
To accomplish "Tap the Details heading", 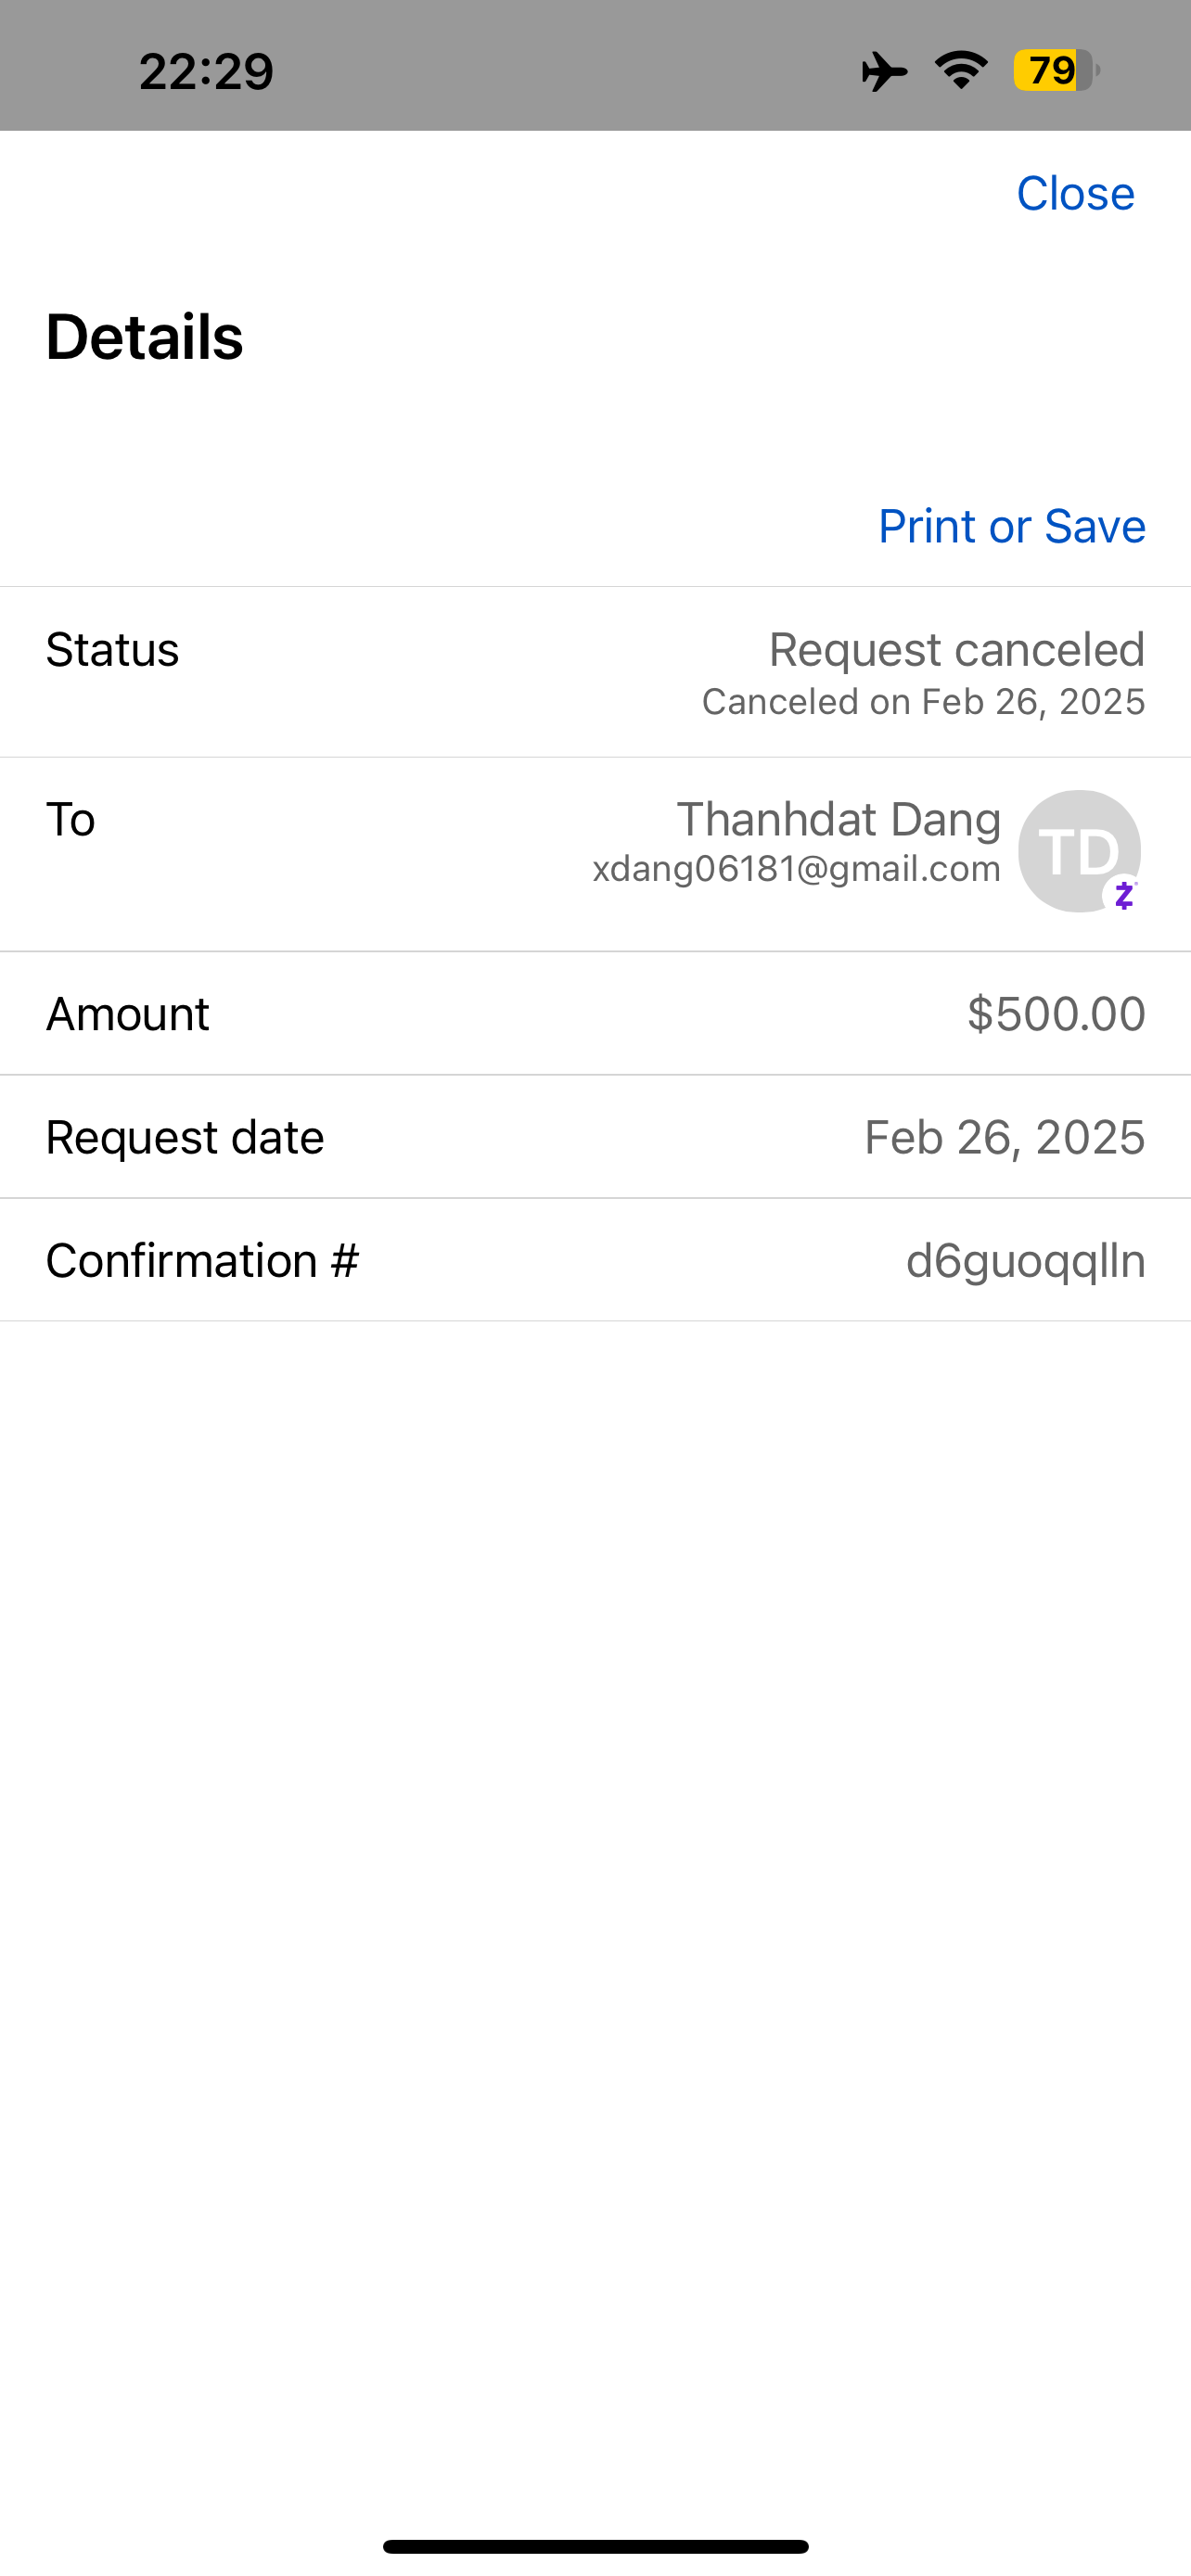I will (144, 337).
